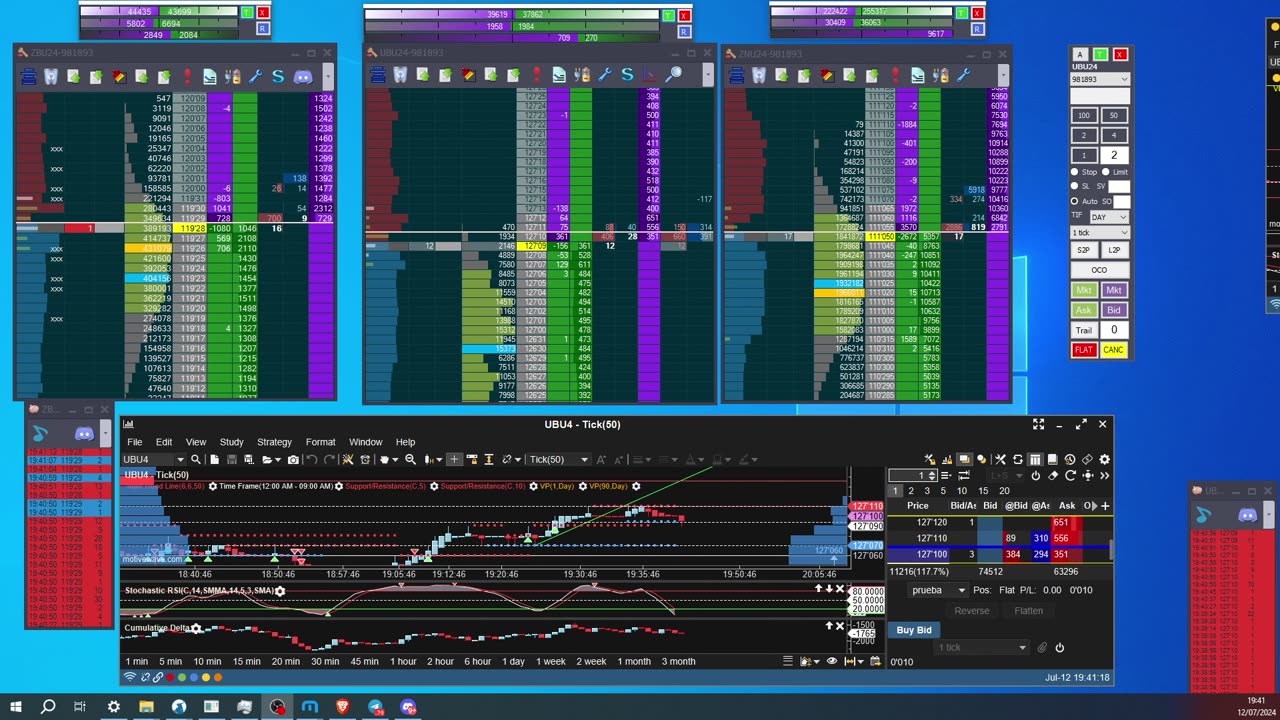Image resolution: width=1280 pixels, height=720 pixels.
Task: Open Stochastic RSI study settings gear
Action: coord(280,591)
